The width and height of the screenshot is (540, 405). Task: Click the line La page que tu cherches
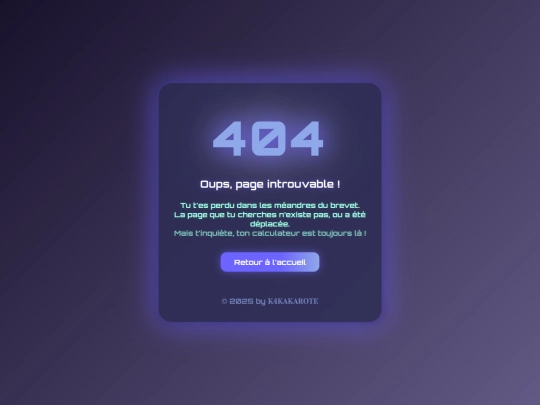[x=270, y=215]
